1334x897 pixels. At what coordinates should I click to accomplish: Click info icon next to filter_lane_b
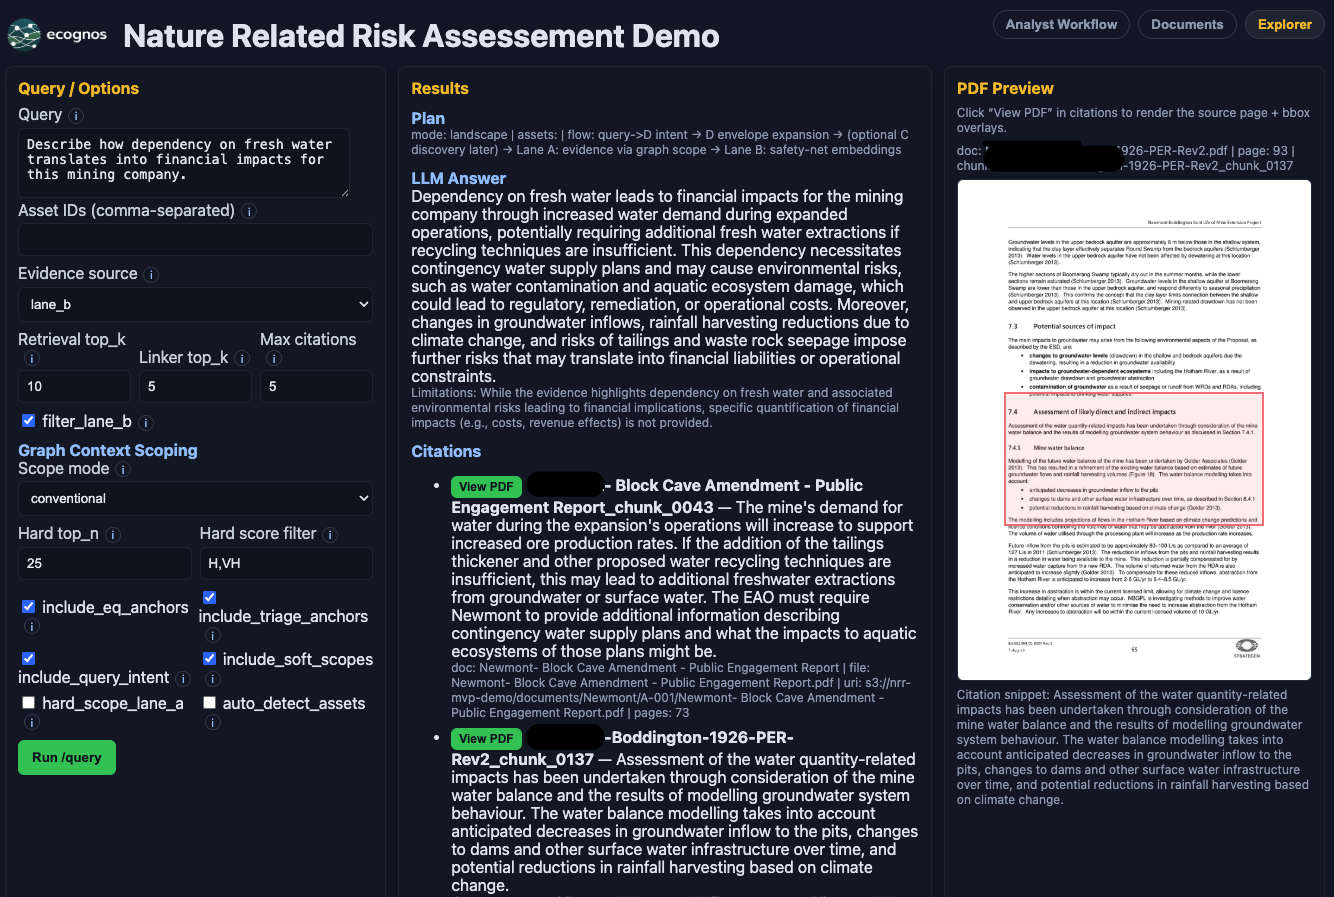146,423
